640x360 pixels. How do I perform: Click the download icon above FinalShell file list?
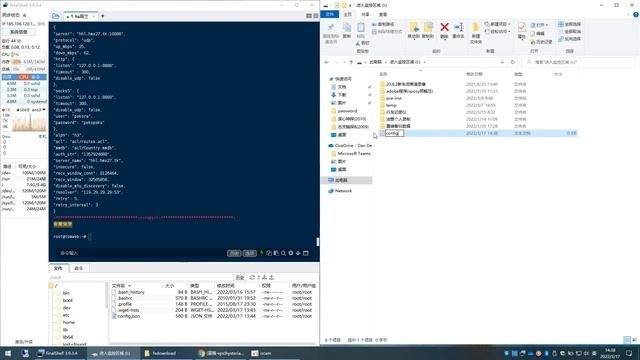[265, 278]
